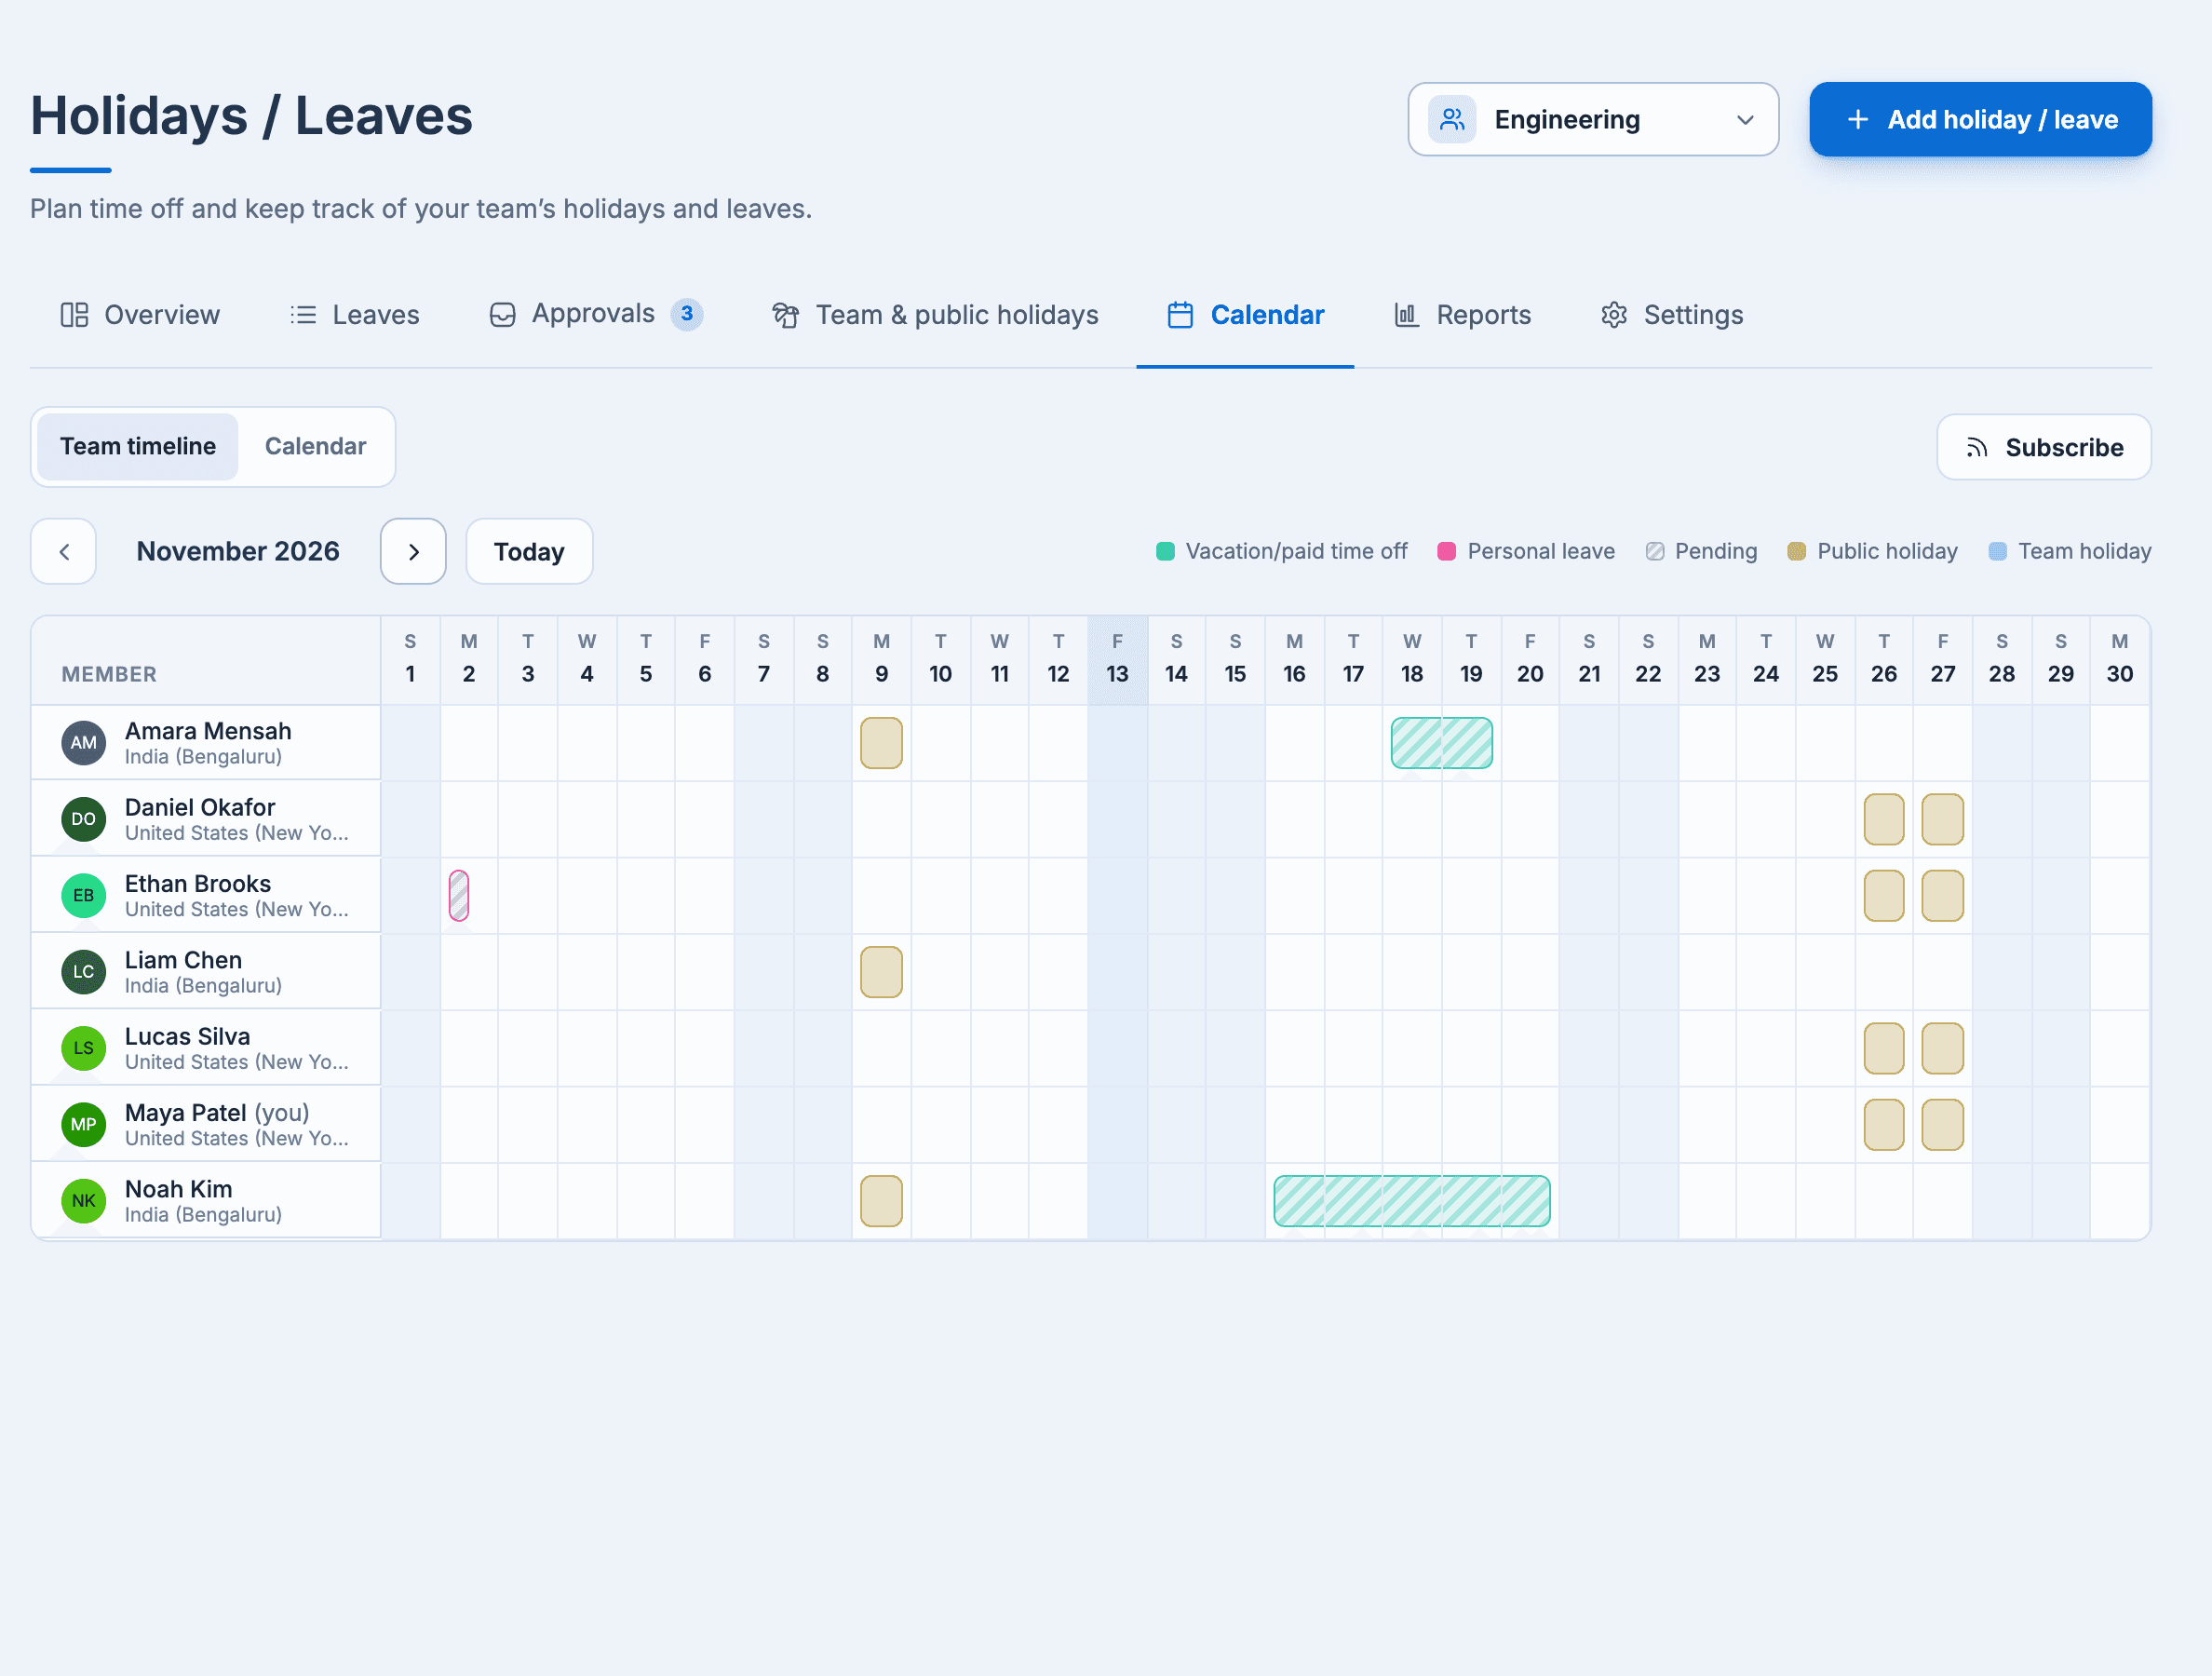Go to the Approvals tab
This screenshot has height=1676, width=2212.
596,315
